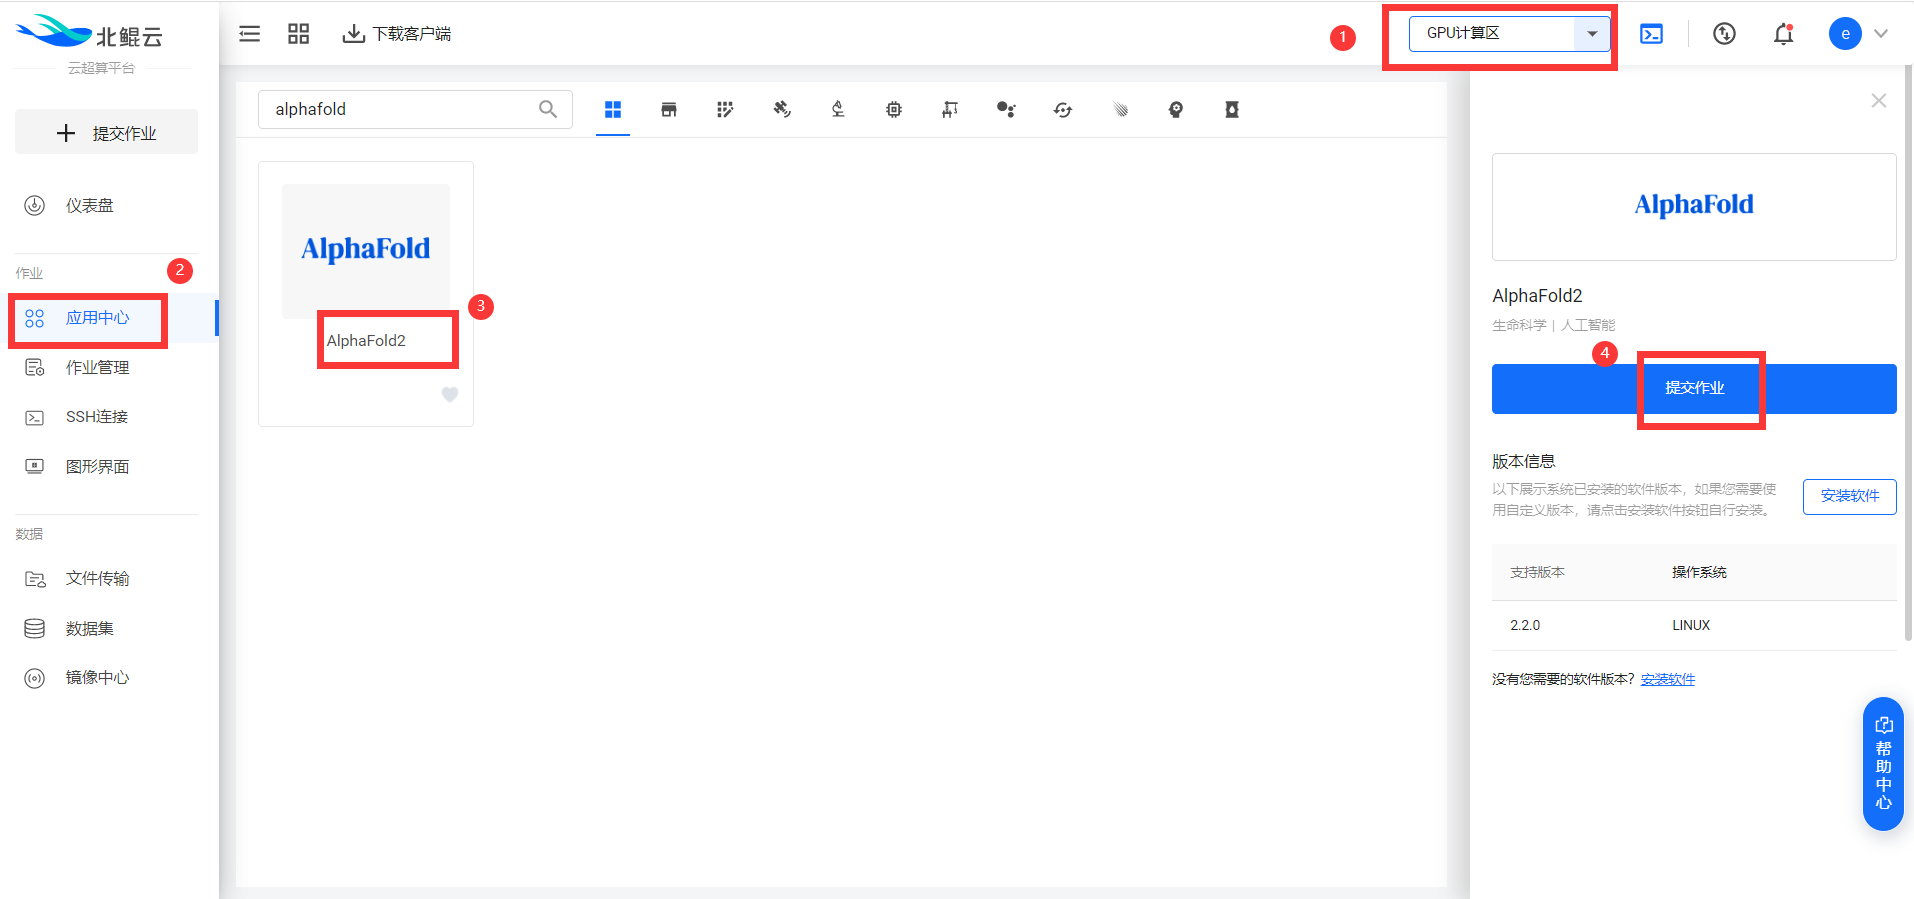This screenshot has height=899, width=1914.
Task: Open the terminal console icon in header
Action: pos(1652,34)
